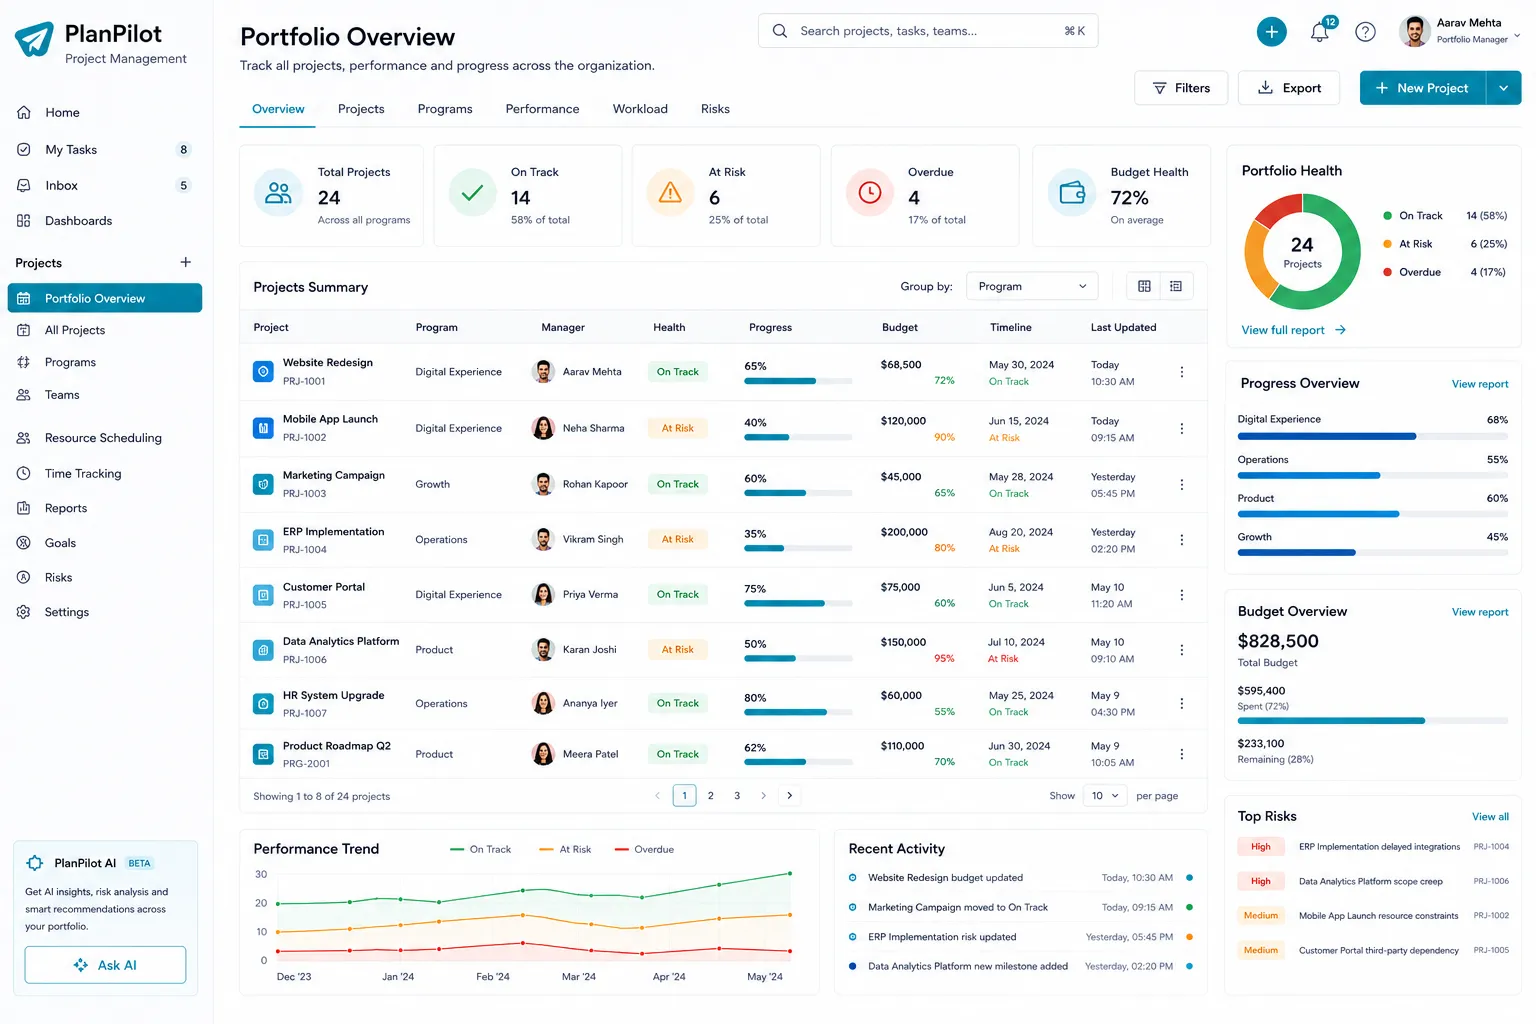Click the New Project button

pos(1423,88)
